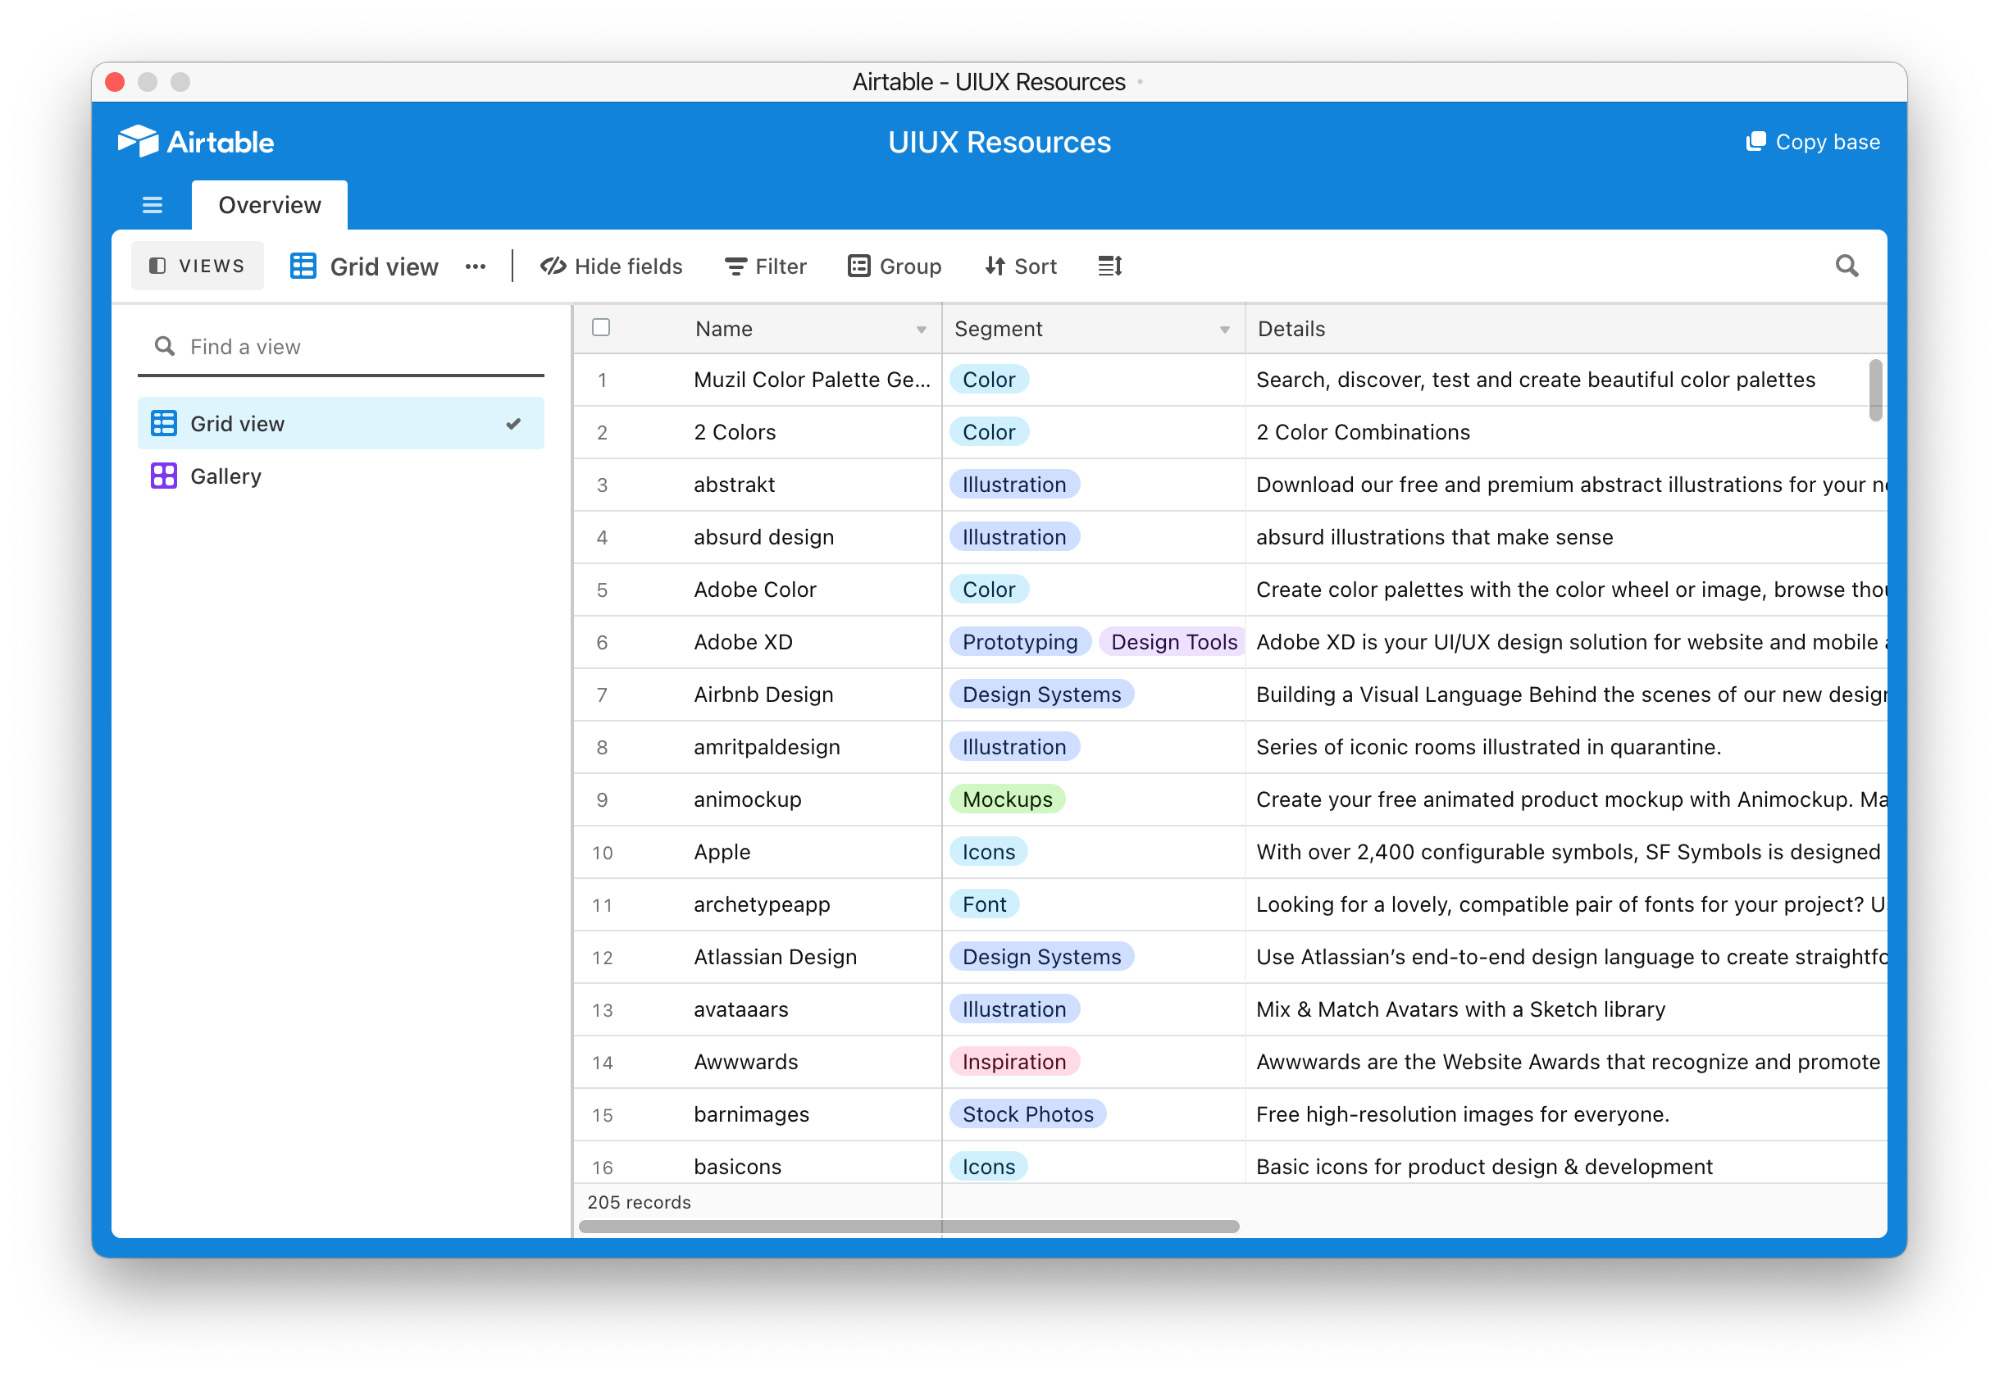This screenshot has height=1380, width=1999.
Task: Click the Free high-resolution images details cell
Action: 1565,1114
